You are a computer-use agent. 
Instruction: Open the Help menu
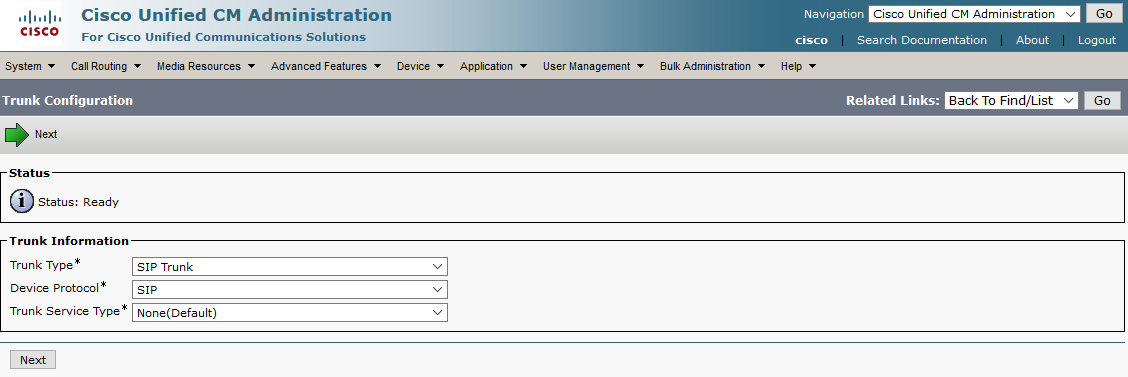click(x=799, y=66)
